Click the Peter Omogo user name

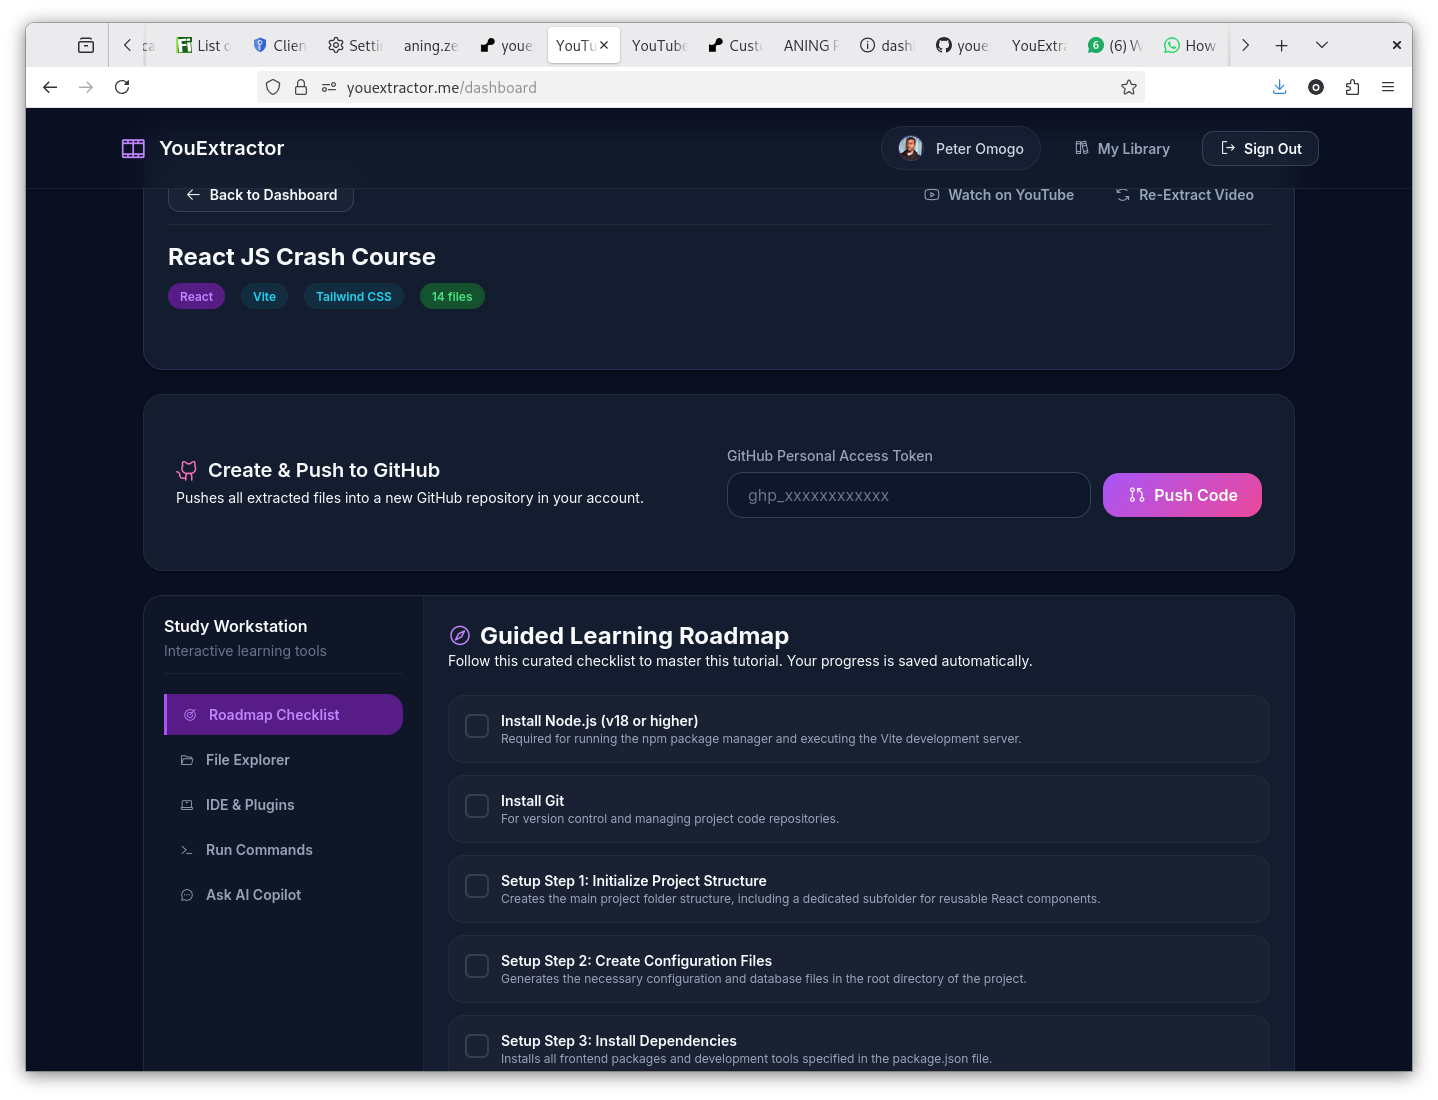coord(980,149)
